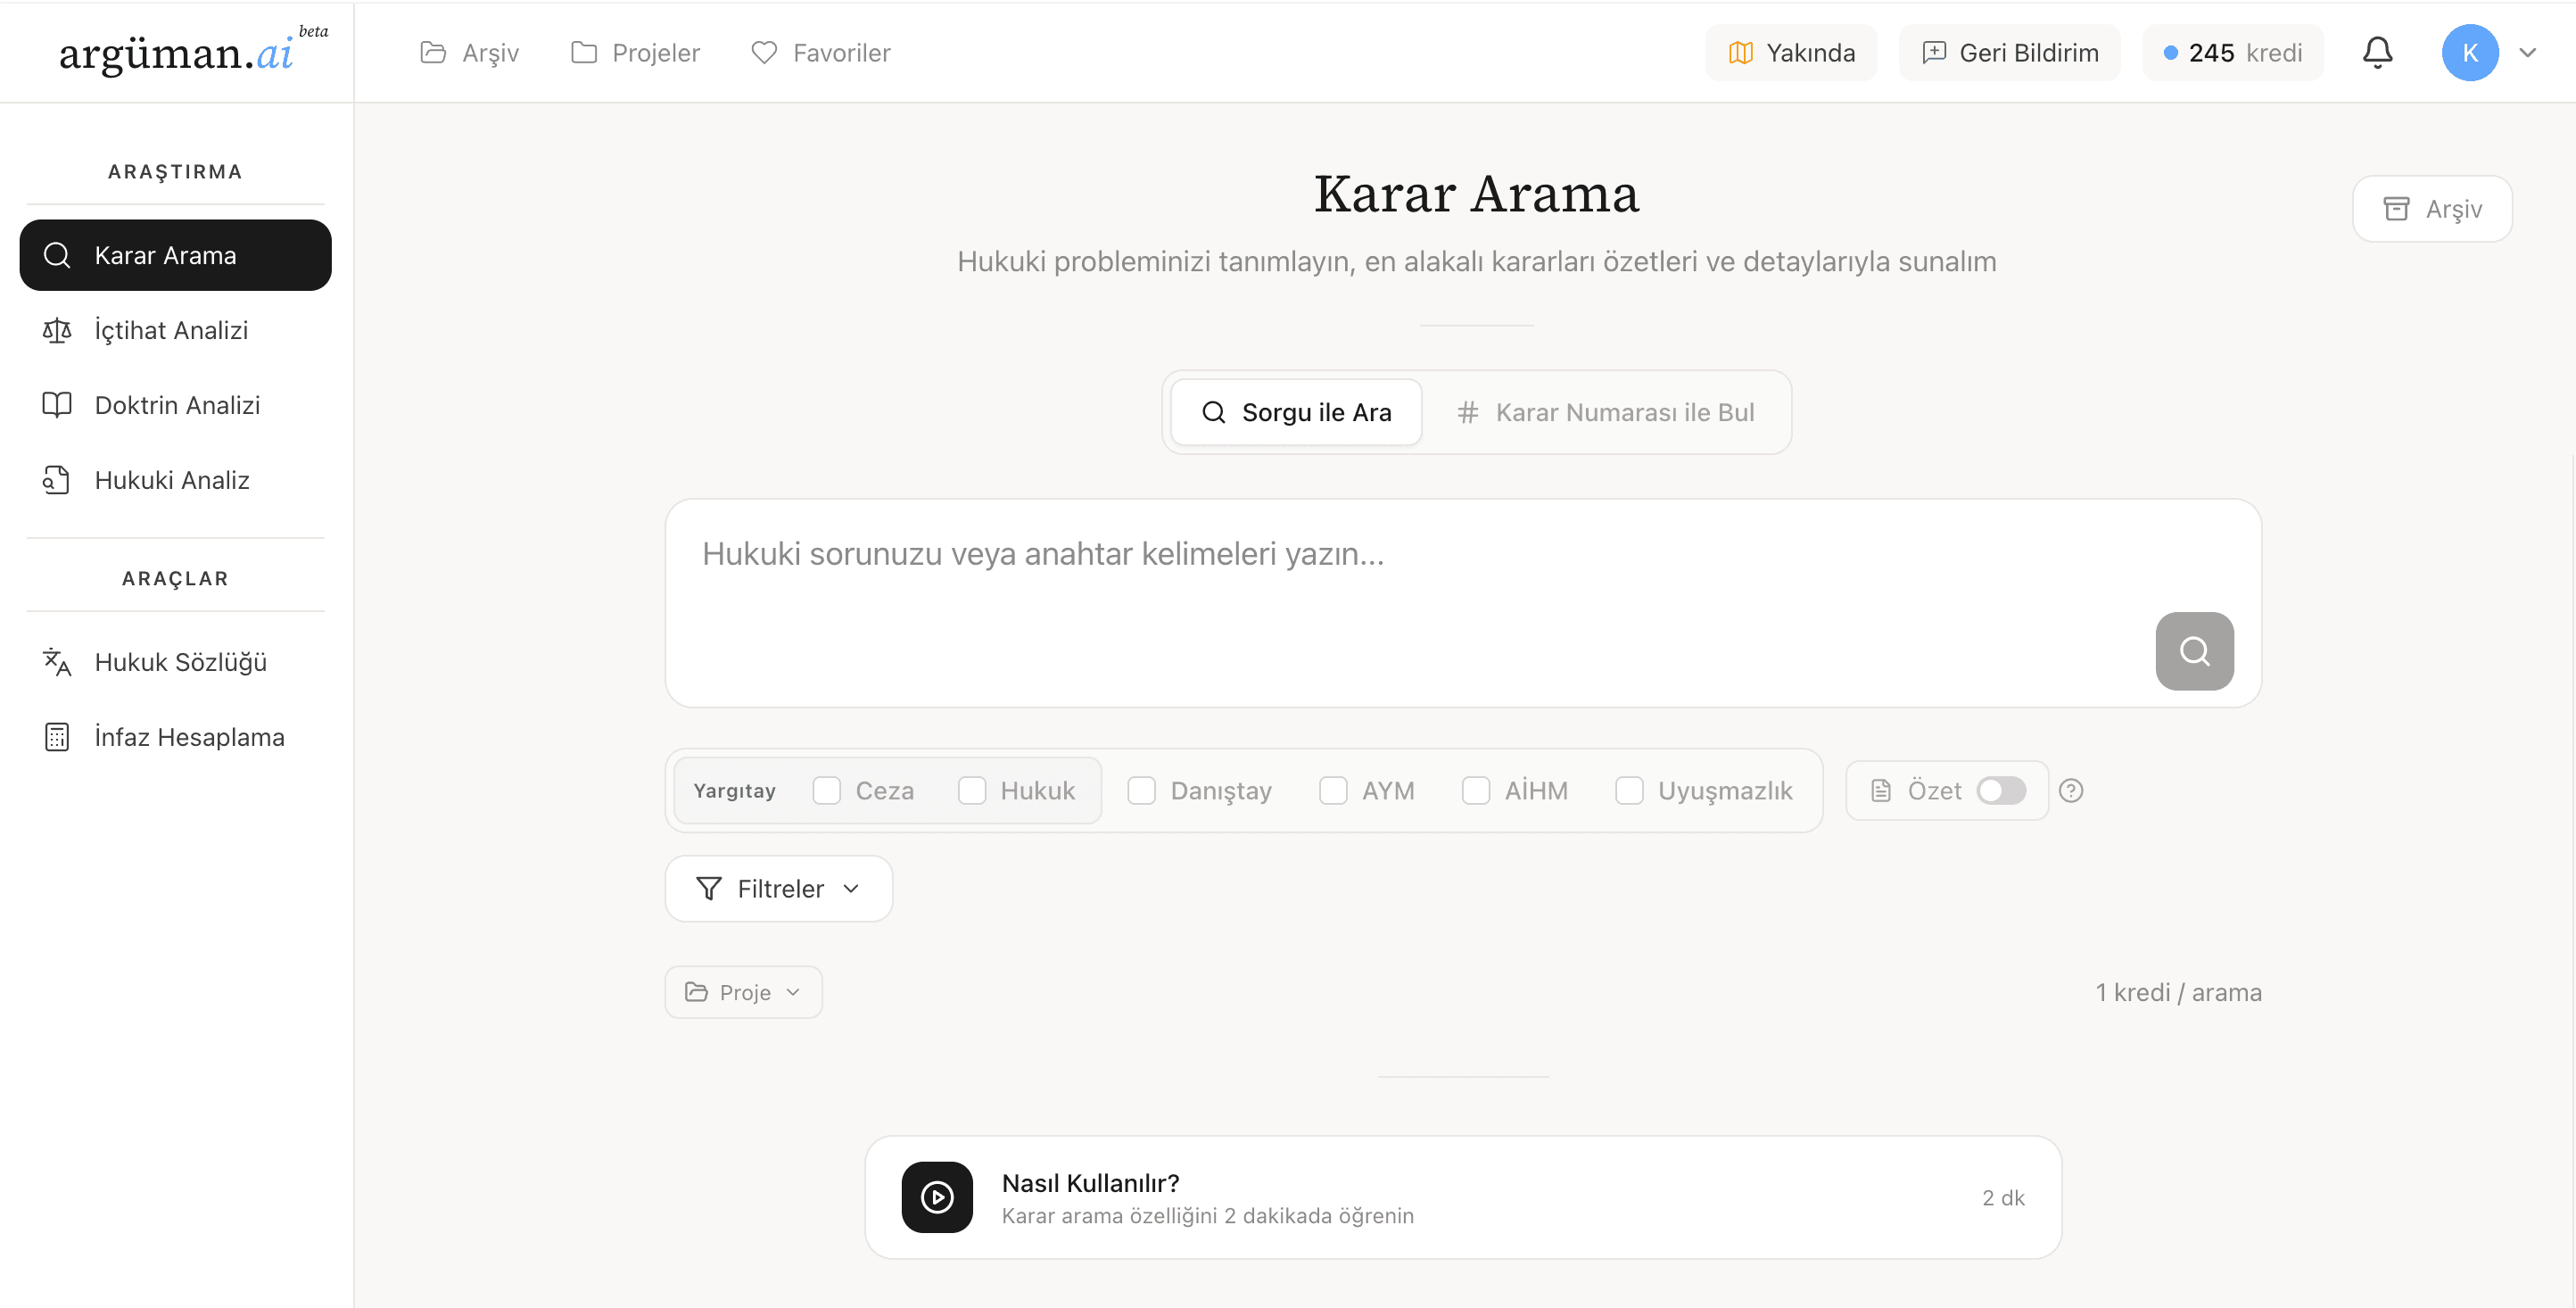
Task: Check the Ceza checkbox
Action: click(826, 791)
